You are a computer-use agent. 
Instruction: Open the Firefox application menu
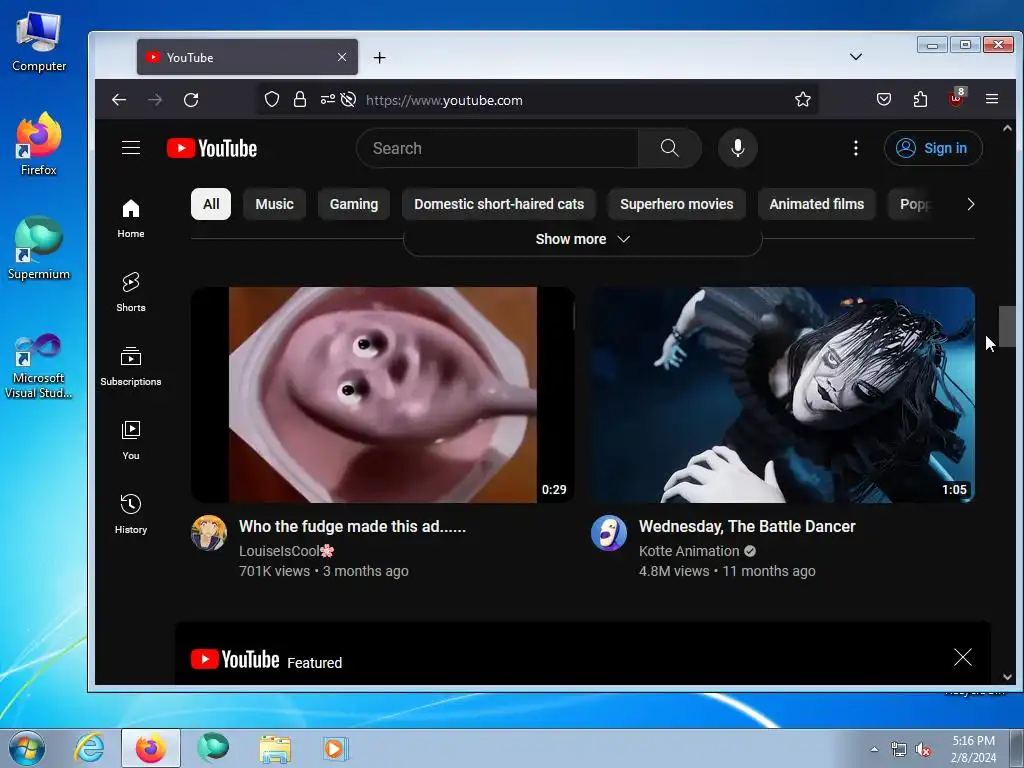(992, 99)
